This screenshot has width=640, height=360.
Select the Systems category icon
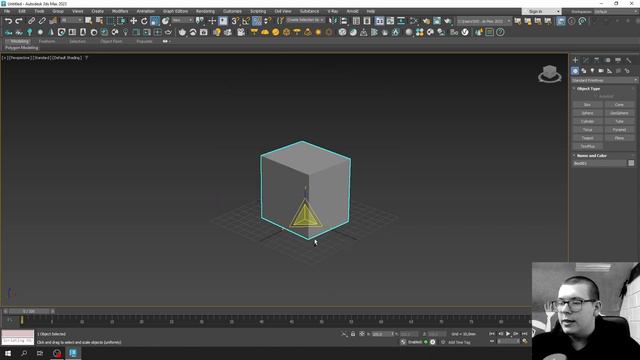tap(627, 71)
